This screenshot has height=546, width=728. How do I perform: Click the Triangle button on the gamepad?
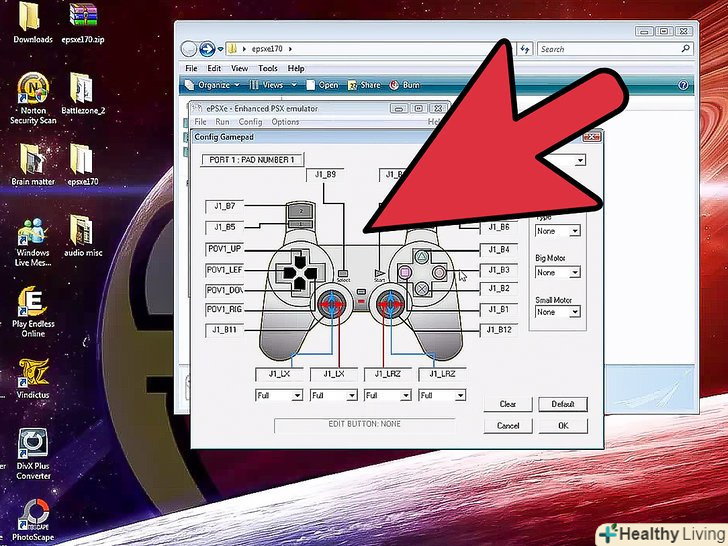[422, 256]
